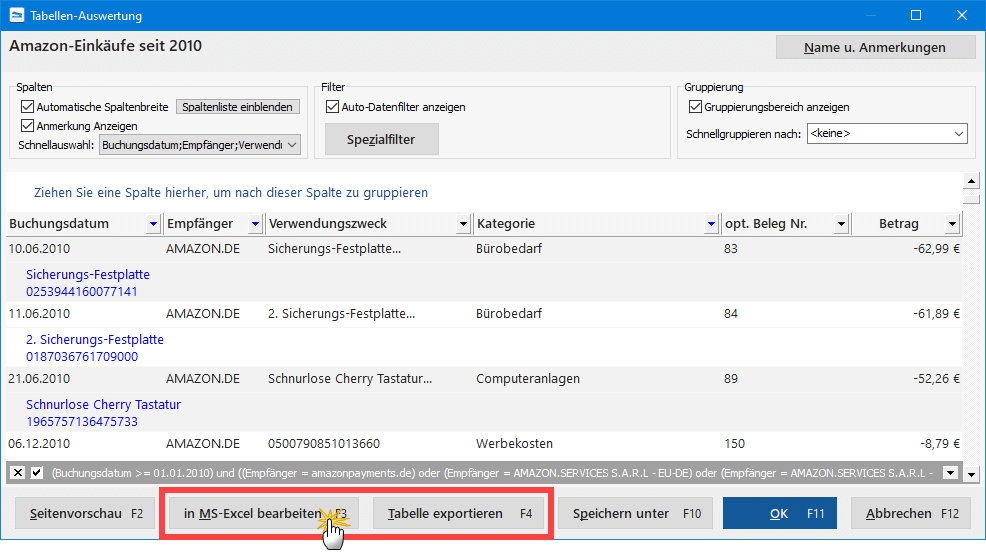The image size is (986, 556).
Task: Click the Werbekosten category cell
Action: coord(514,443)
